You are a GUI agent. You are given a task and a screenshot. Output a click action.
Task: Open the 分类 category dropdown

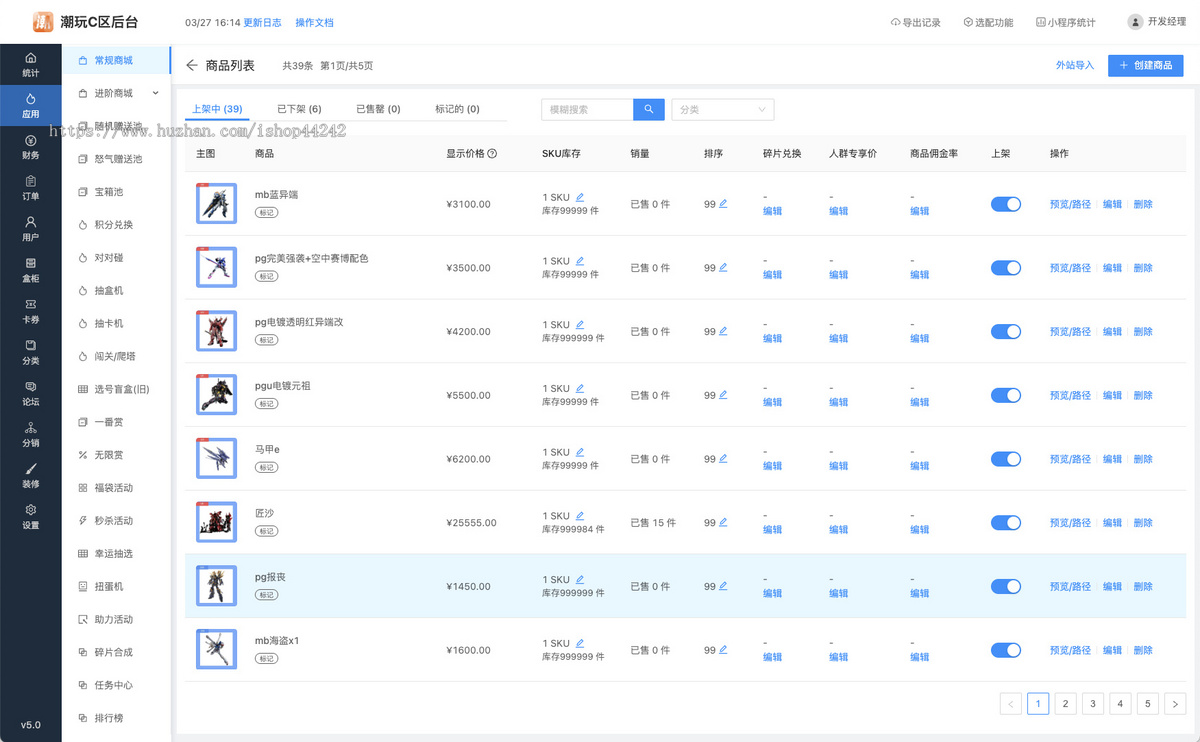point(723,109)
